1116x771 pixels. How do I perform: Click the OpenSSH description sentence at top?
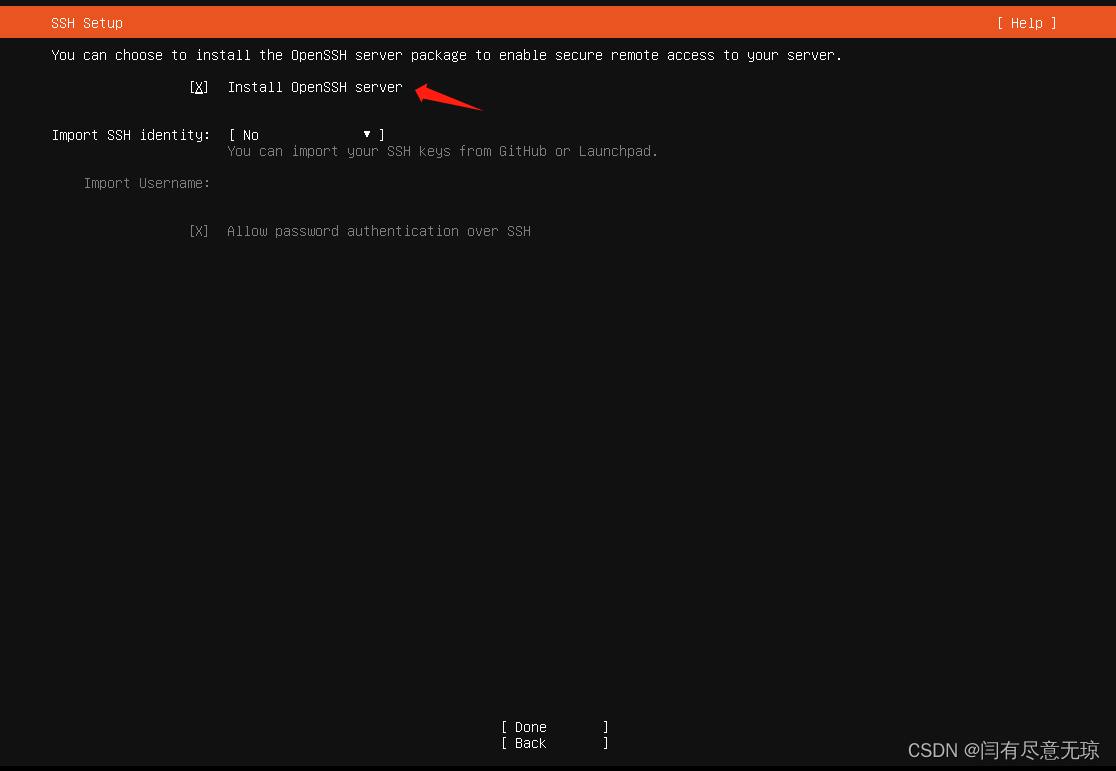point(446,55)
